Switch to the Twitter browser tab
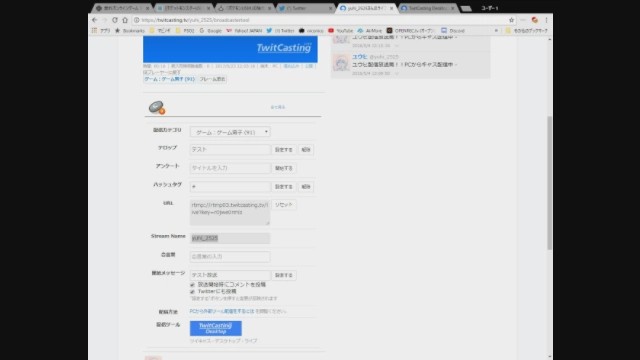Viewport: 640px width, 360px height. pyautogui.click(x=305, y=8)
